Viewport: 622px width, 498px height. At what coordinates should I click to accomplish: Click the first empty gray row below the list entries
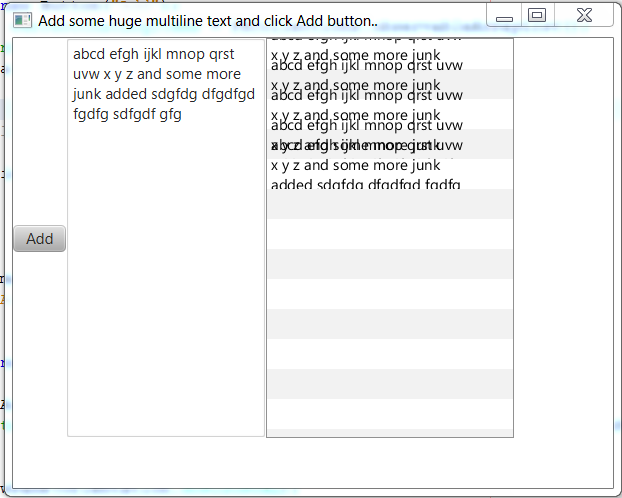pos(390,204)
